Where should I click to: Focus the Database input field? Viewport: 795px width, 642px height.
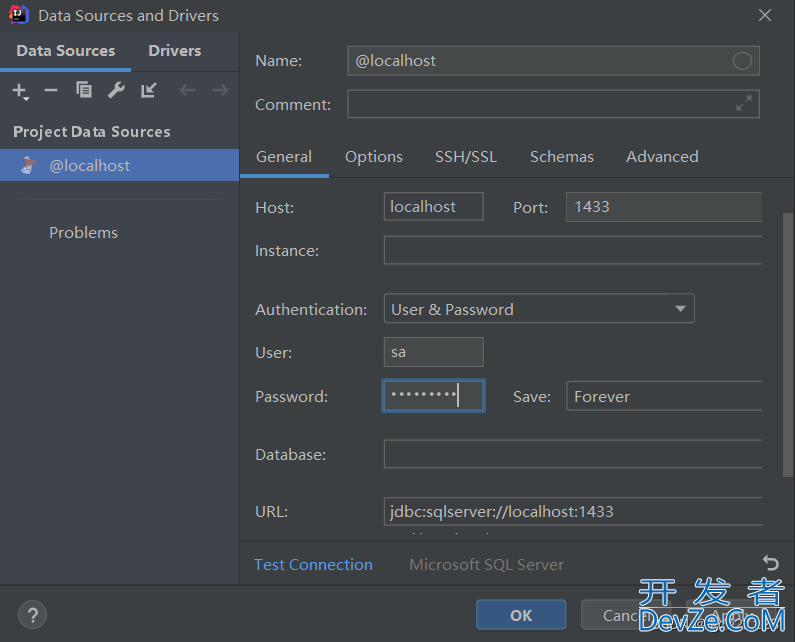tap(572, 454)
